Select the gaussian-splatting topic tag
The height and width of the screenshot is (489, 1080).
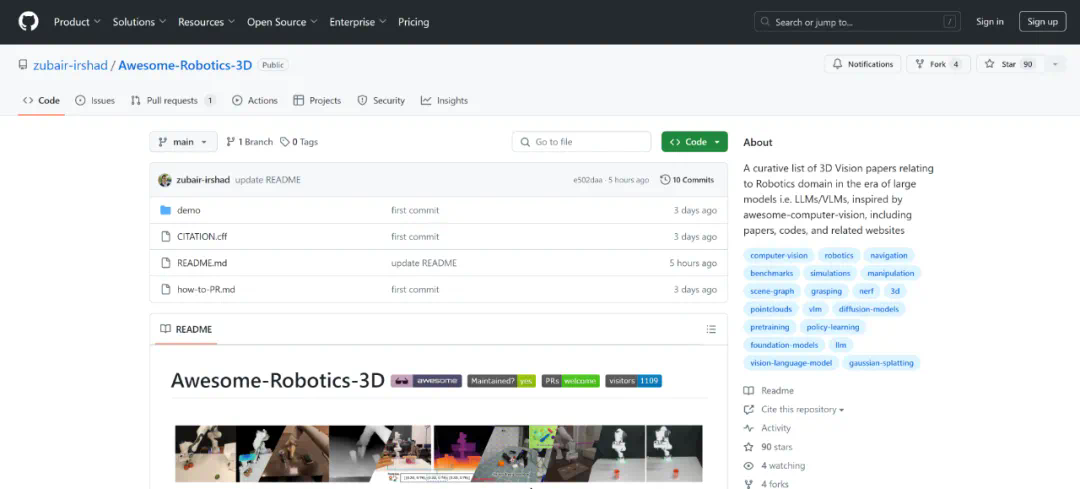881,363
